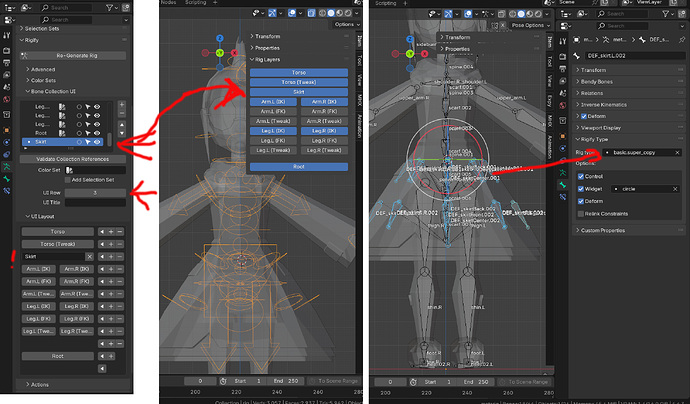
Task: Uncheck the Deform panel header checkbox
Action: point(584,117)
